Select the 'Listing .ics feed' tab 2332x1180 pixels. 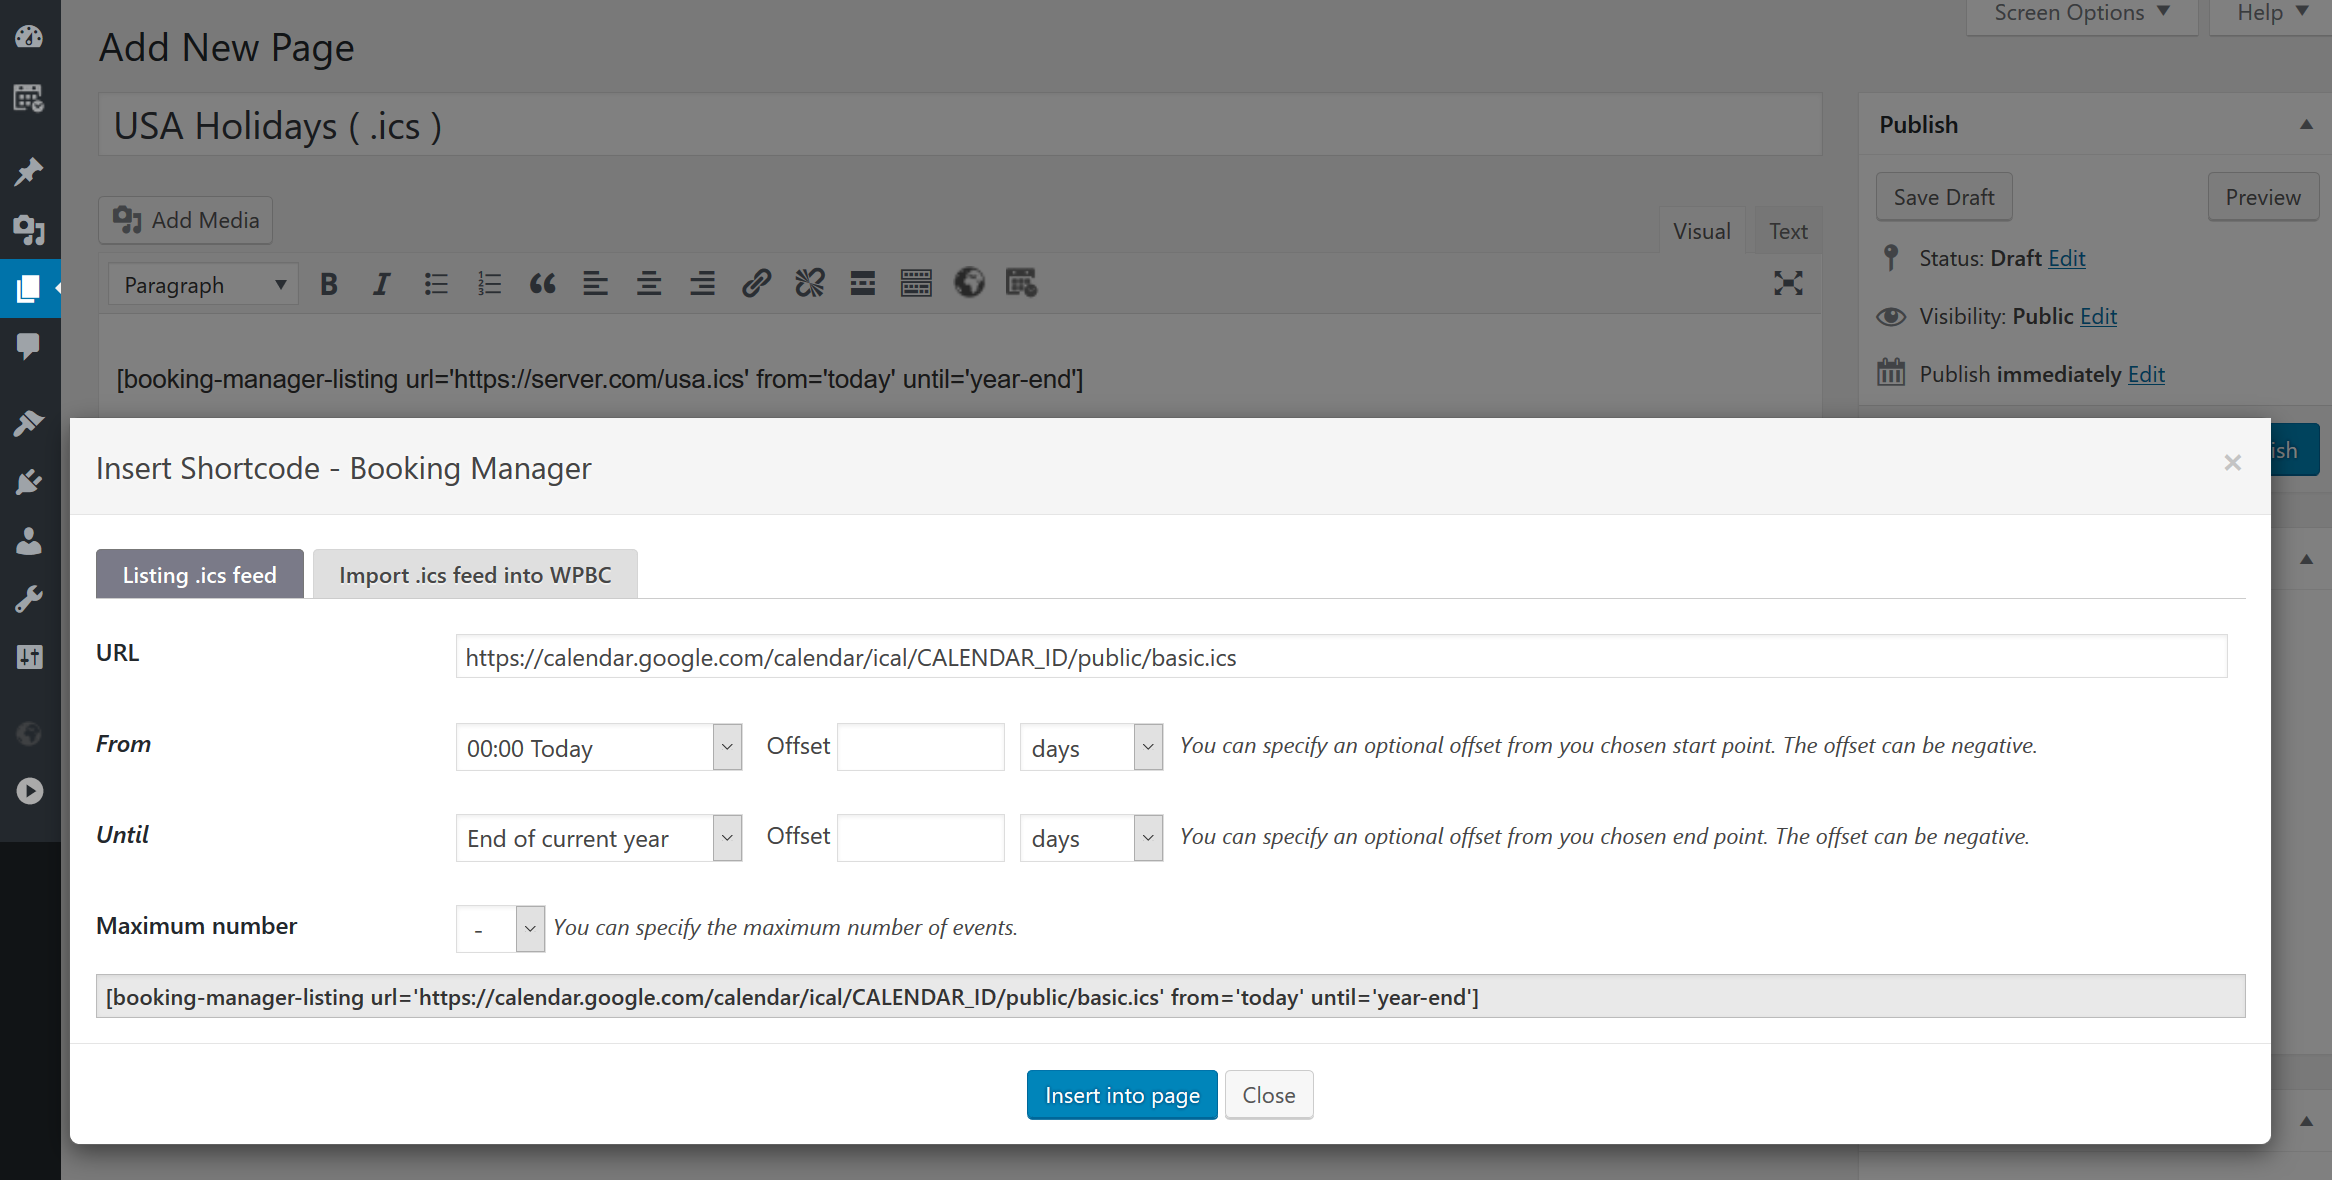coord(199,575)
